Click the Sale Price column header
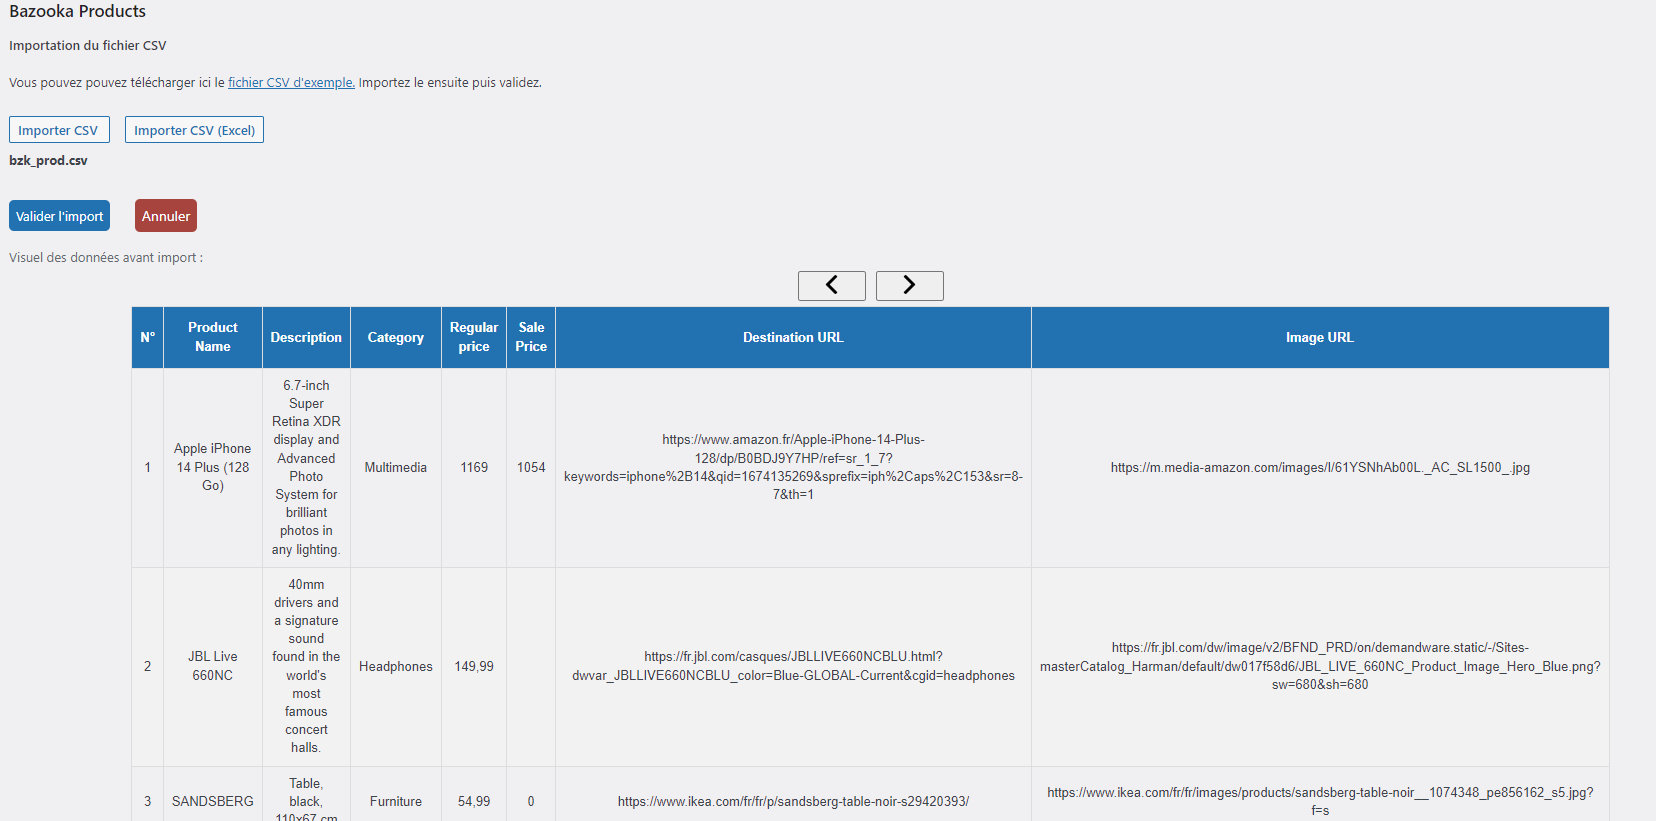Screen dimensions: 1656x821 531,337
